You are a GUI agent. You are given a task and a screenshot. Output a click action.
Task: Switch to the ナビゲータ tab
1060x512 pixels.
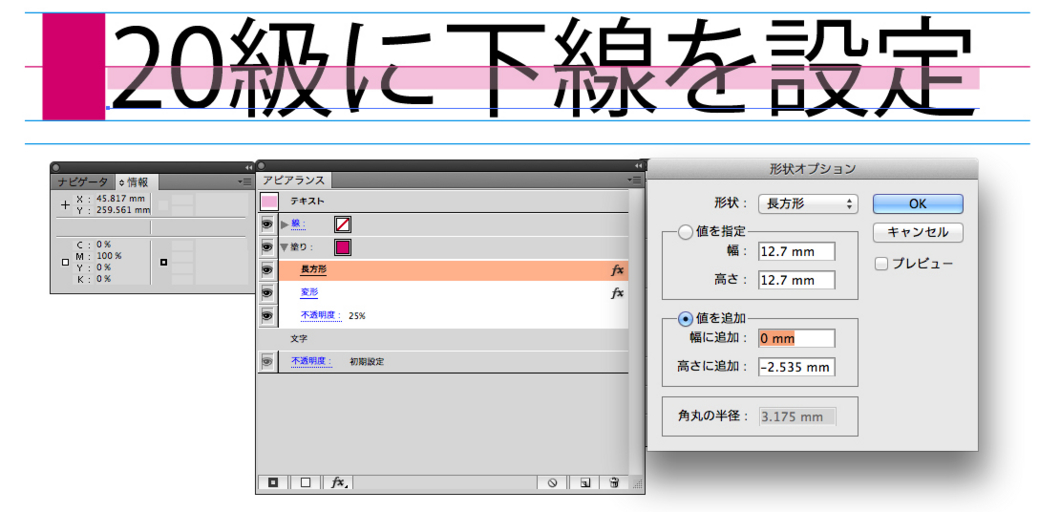click(82, 182)
